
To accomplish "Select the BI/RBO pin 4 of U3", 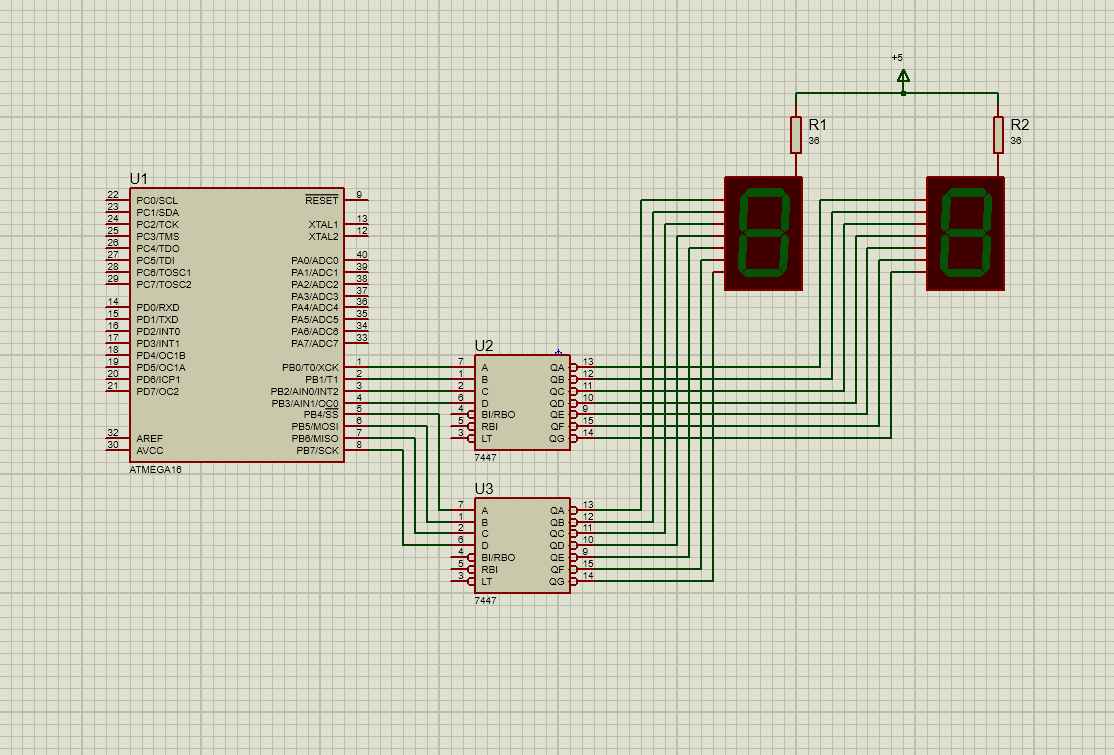I will click(463, 557).
